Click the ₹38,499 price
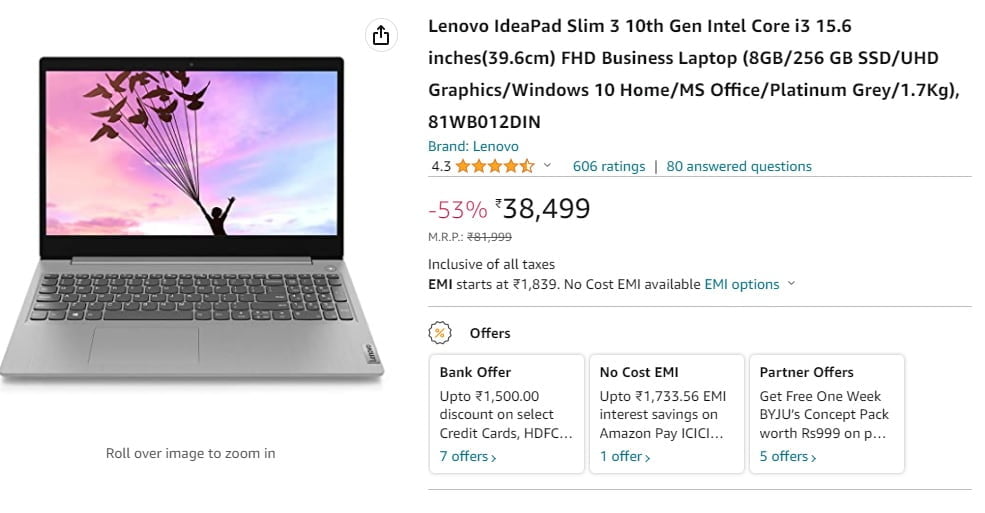Viewport: 985px width, 513px height. click(546, 209)
